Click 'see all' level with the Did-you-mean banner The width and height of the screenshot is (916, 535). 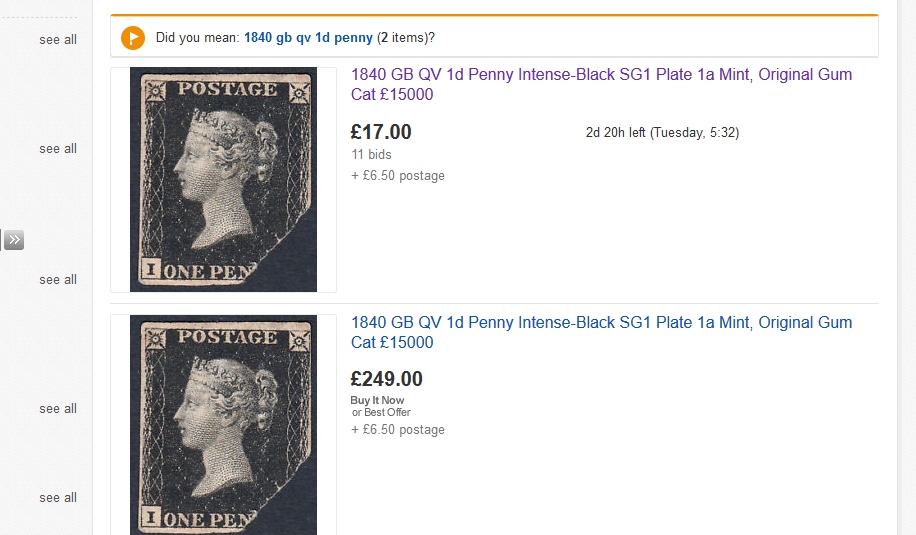coord(58,40)
